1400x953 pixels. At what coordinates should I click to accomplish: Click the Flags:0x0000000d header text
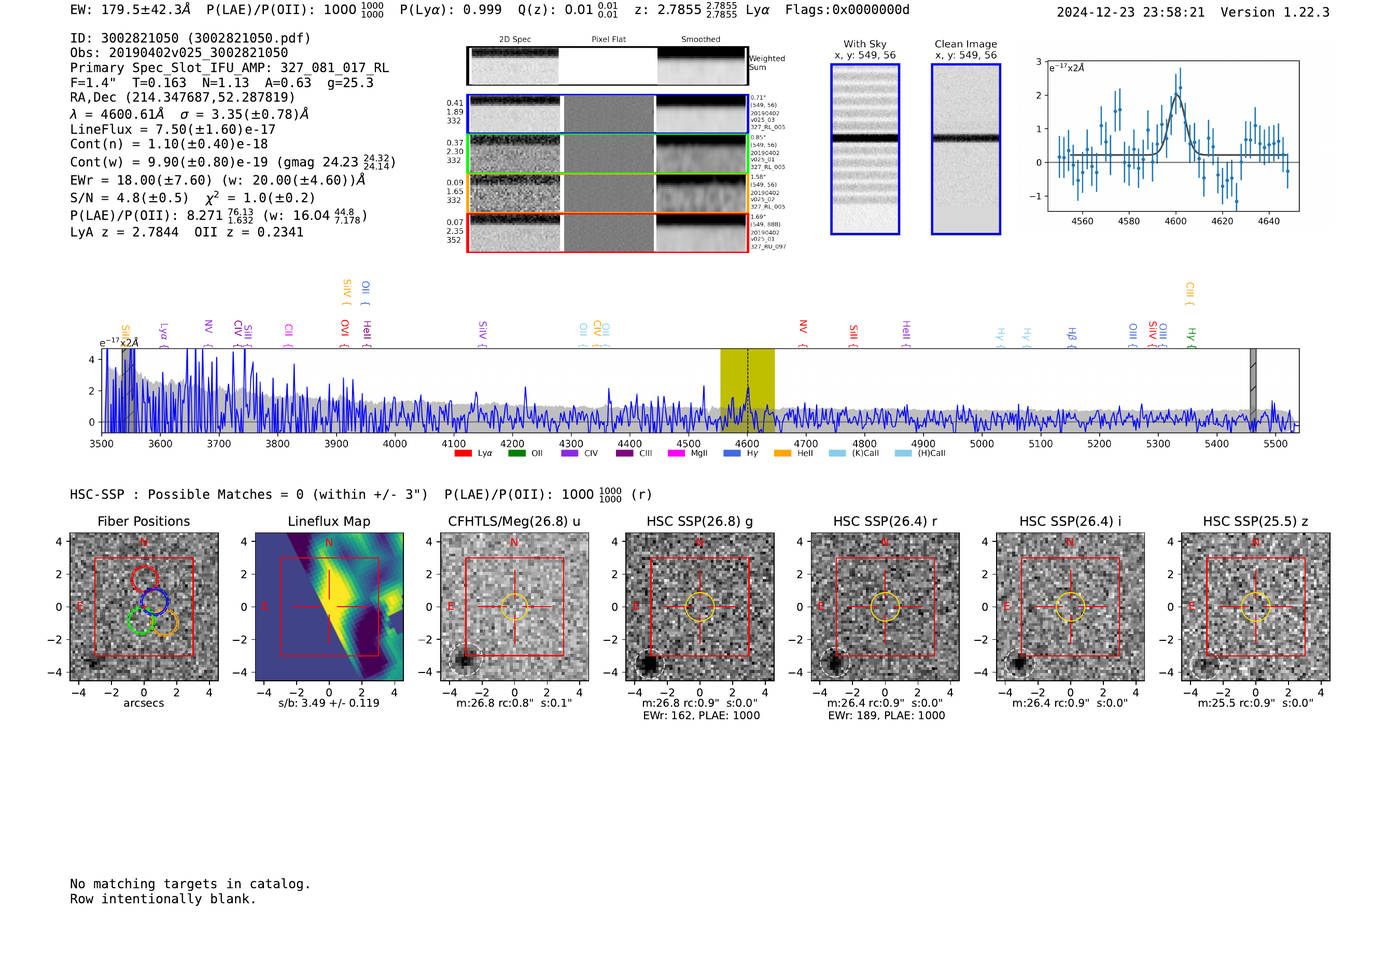pos(847,10)
